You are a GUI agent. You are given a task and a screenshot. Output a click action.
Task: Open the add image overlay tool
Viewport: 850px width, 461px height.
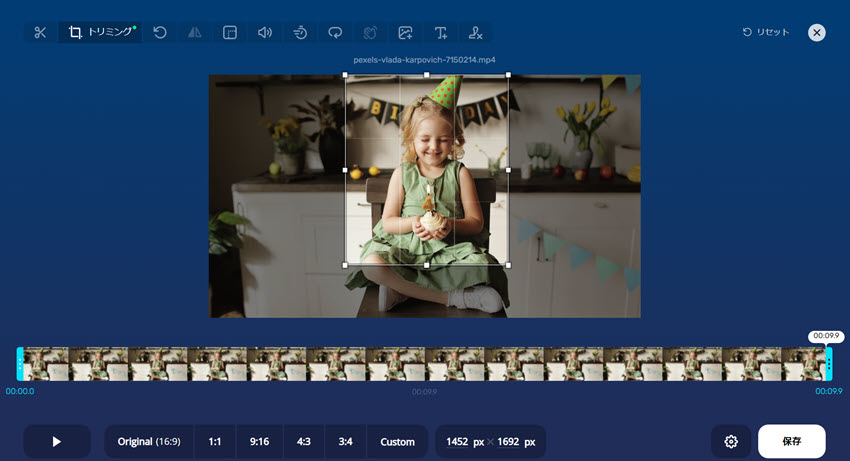pyautogui.click(x=405, y=33)
